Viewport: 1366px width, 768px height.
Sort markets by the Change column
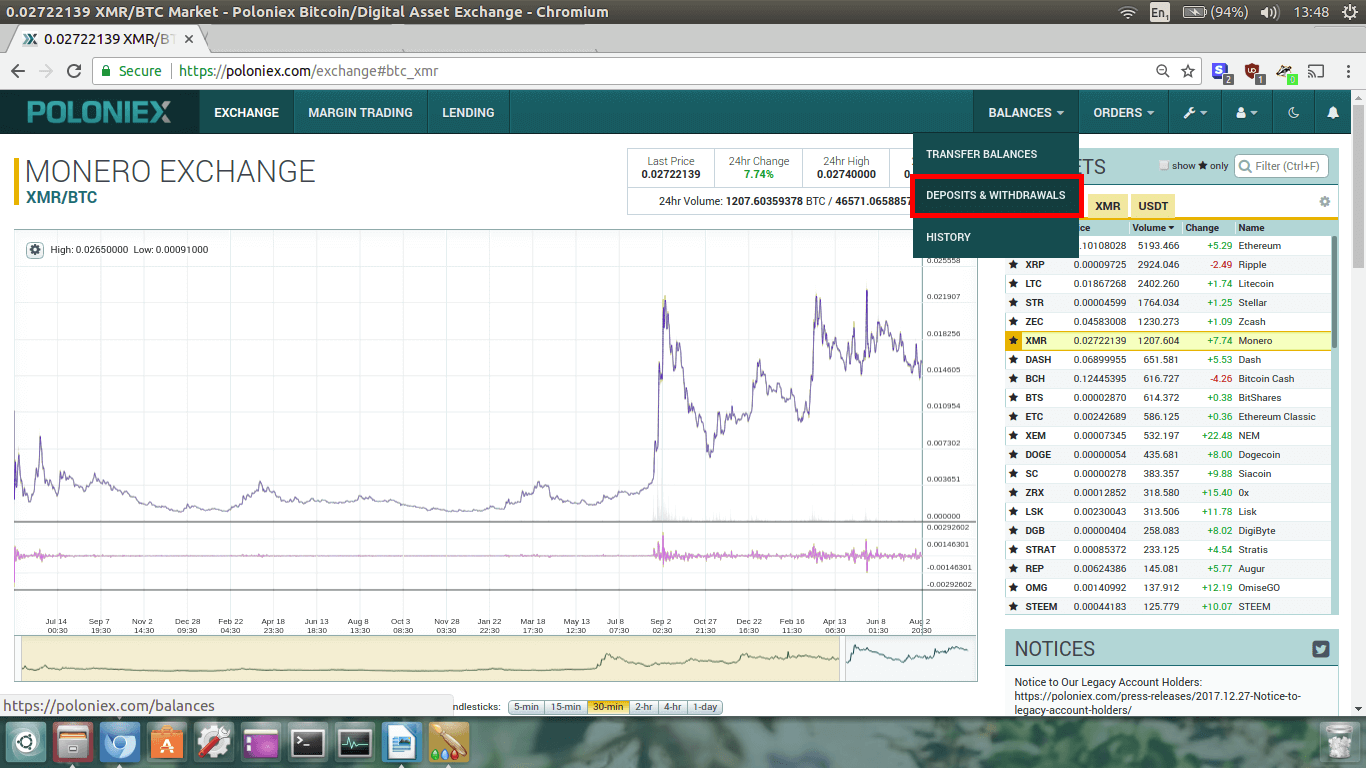click(1202, 228)
